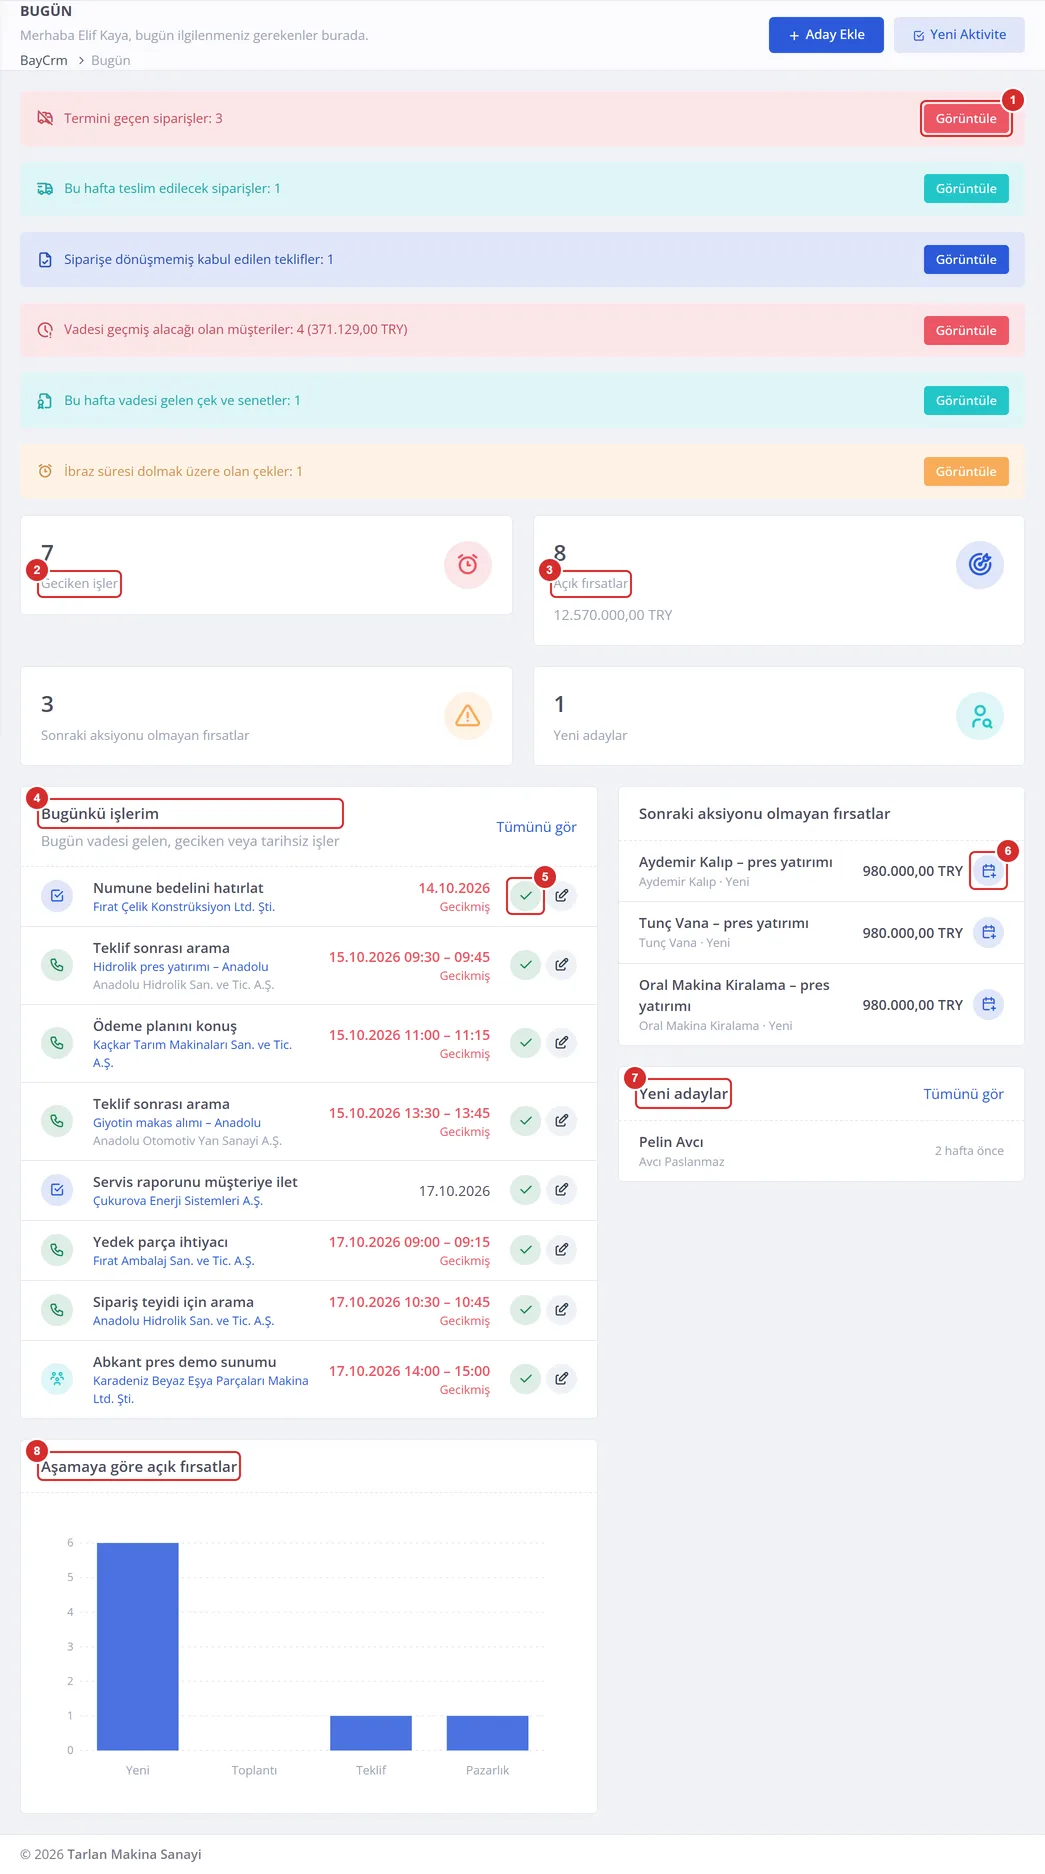View customers with overdue receivables Görüntüle

pos(966,331)
